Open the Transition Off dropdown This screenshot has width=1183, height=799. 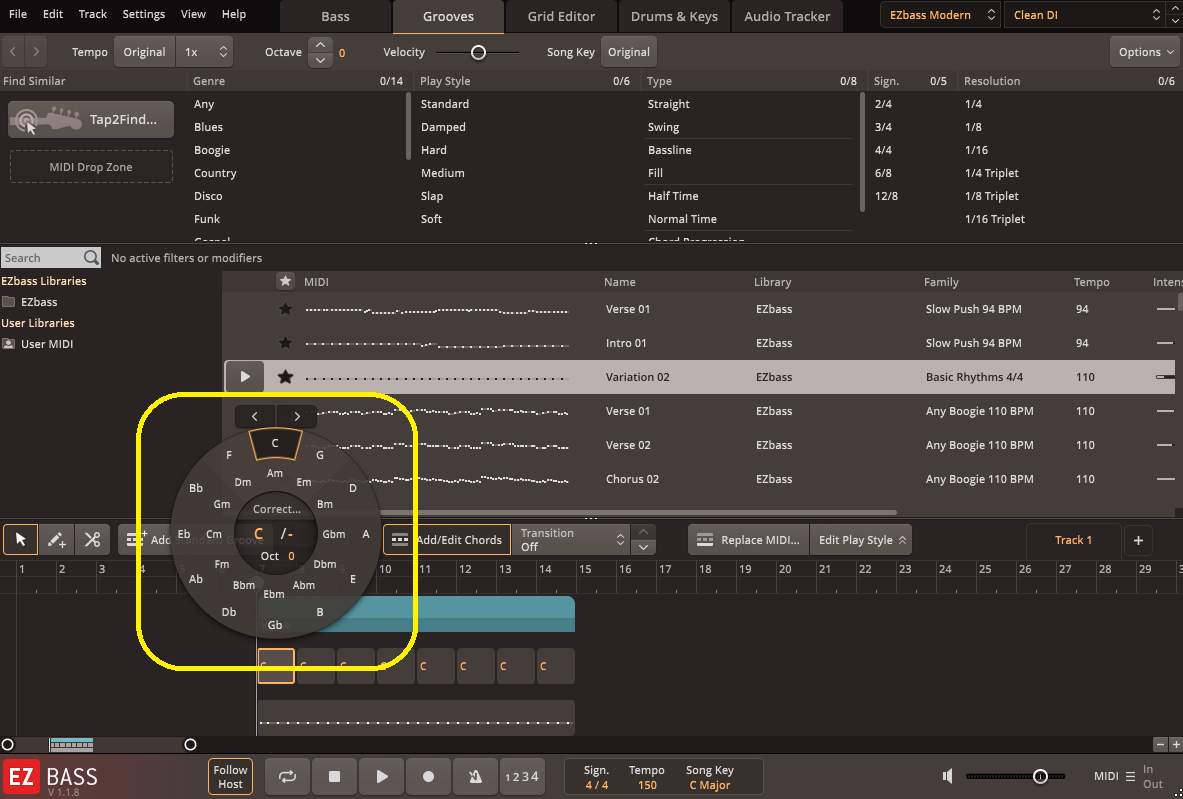coord(570,539)
